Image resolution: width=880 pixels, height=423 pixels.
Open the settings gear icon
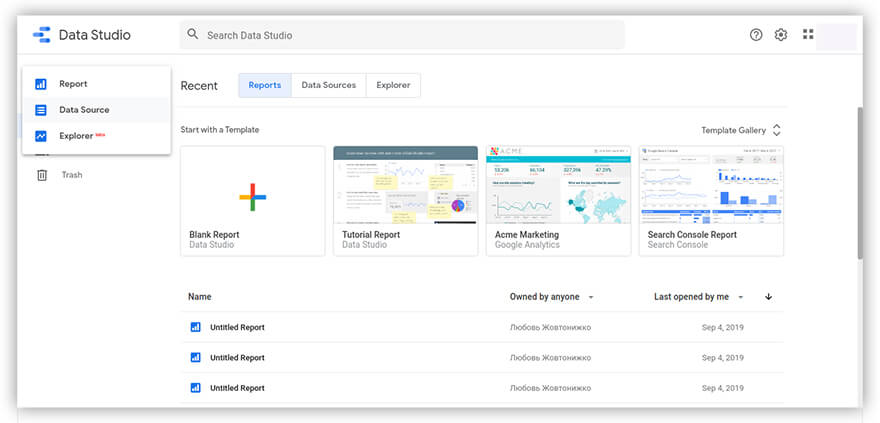tap(781, 35)
